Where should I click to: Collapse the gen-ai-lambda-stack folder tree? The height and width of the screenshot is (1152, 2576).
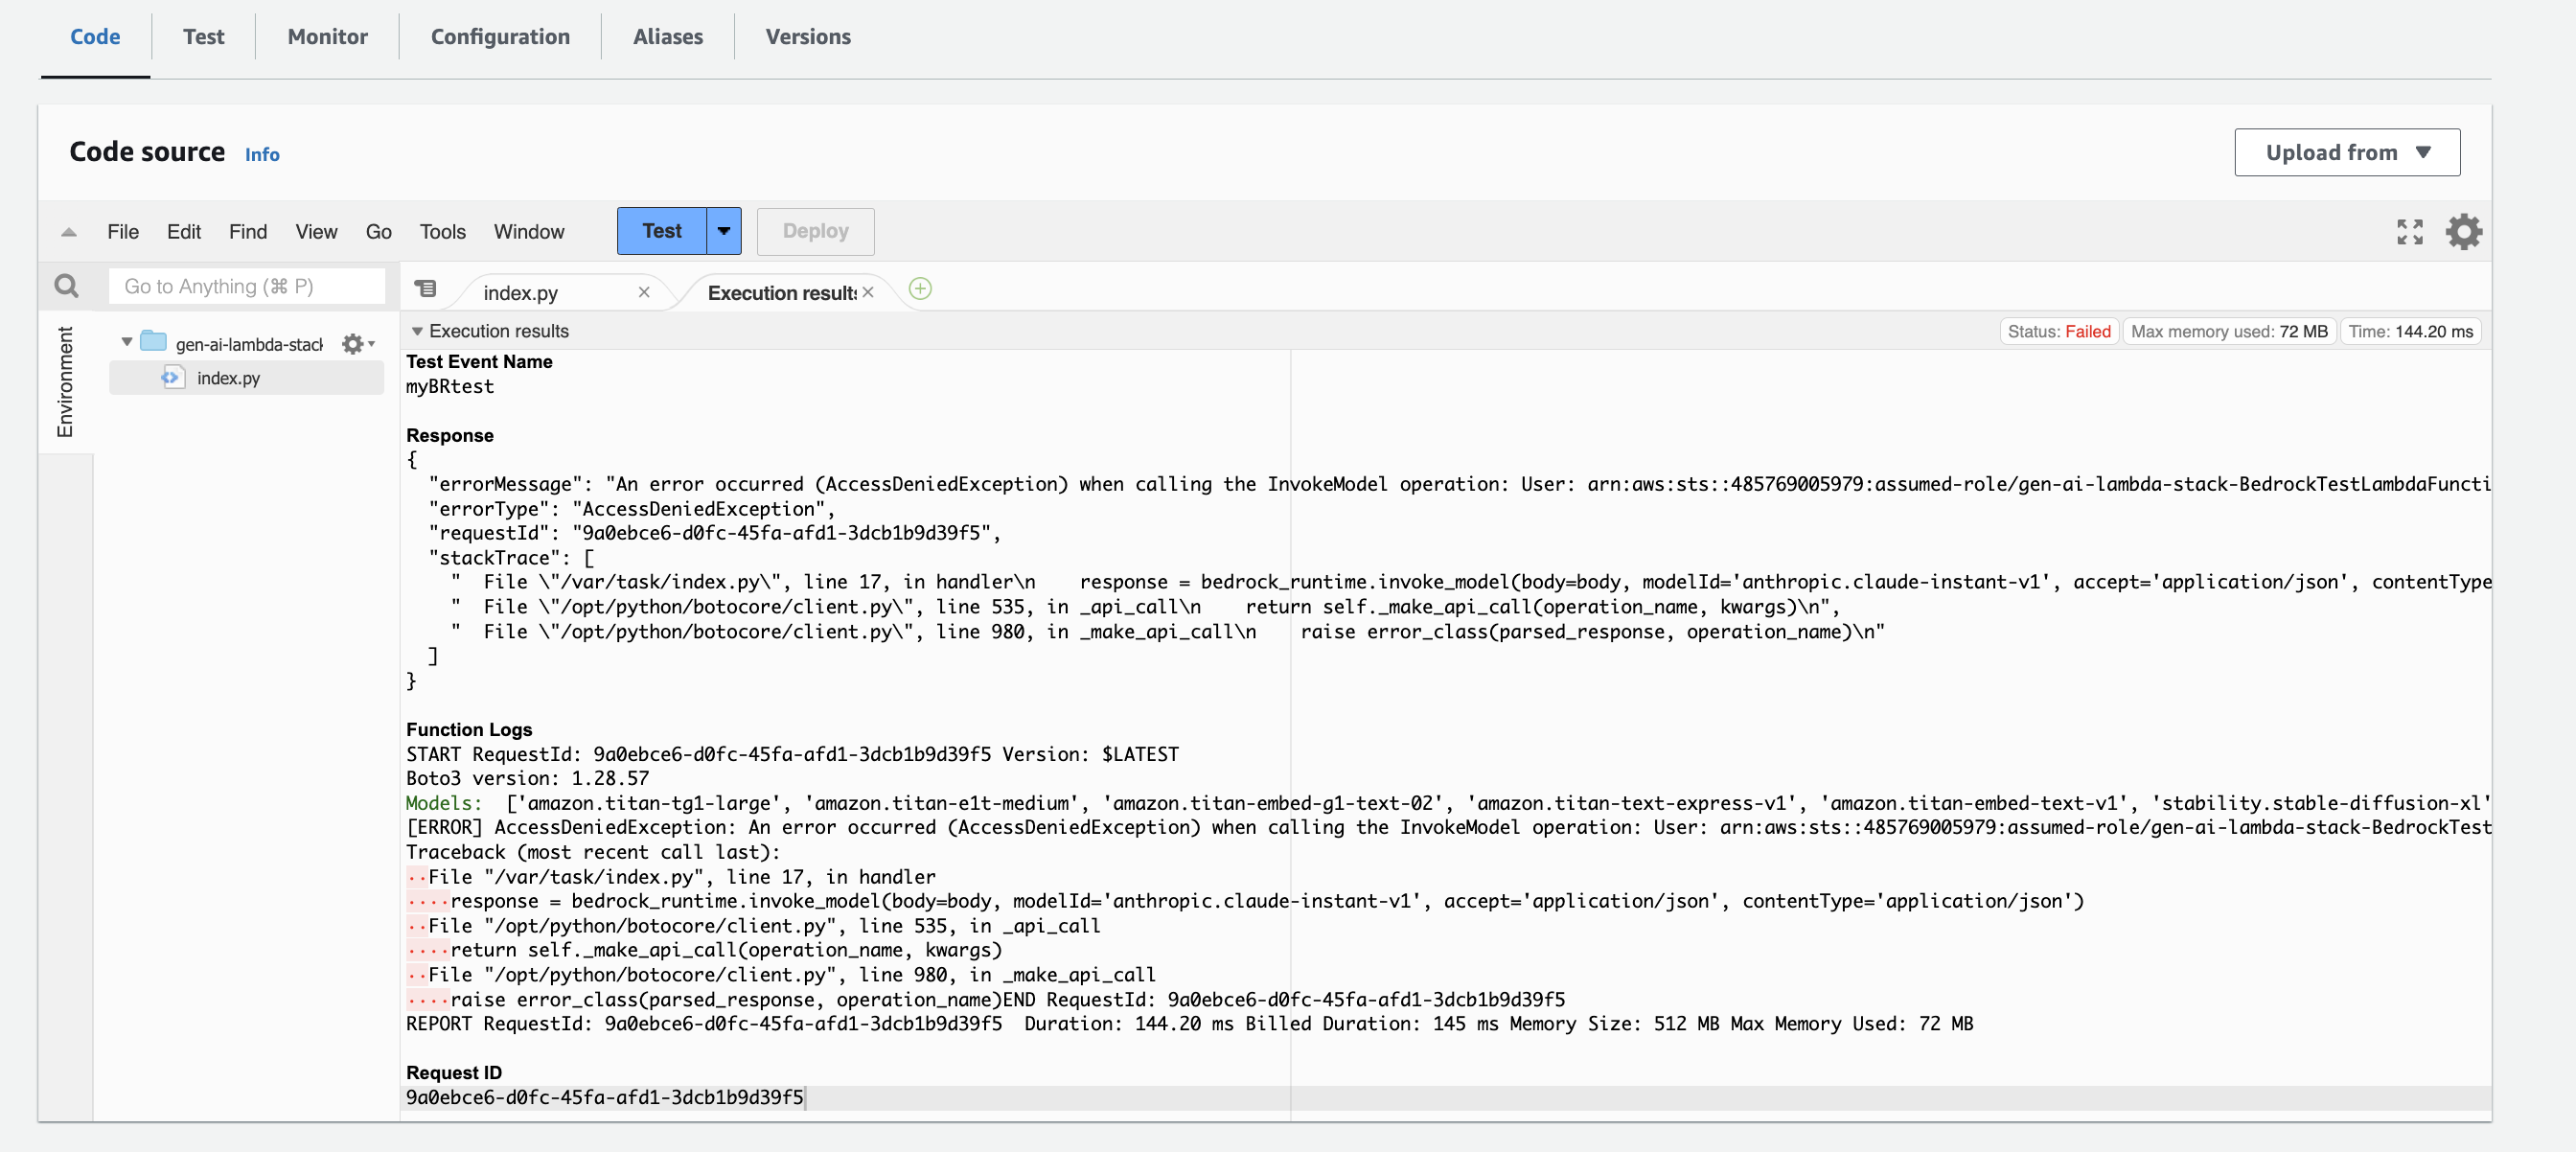[x=127, y=343]
